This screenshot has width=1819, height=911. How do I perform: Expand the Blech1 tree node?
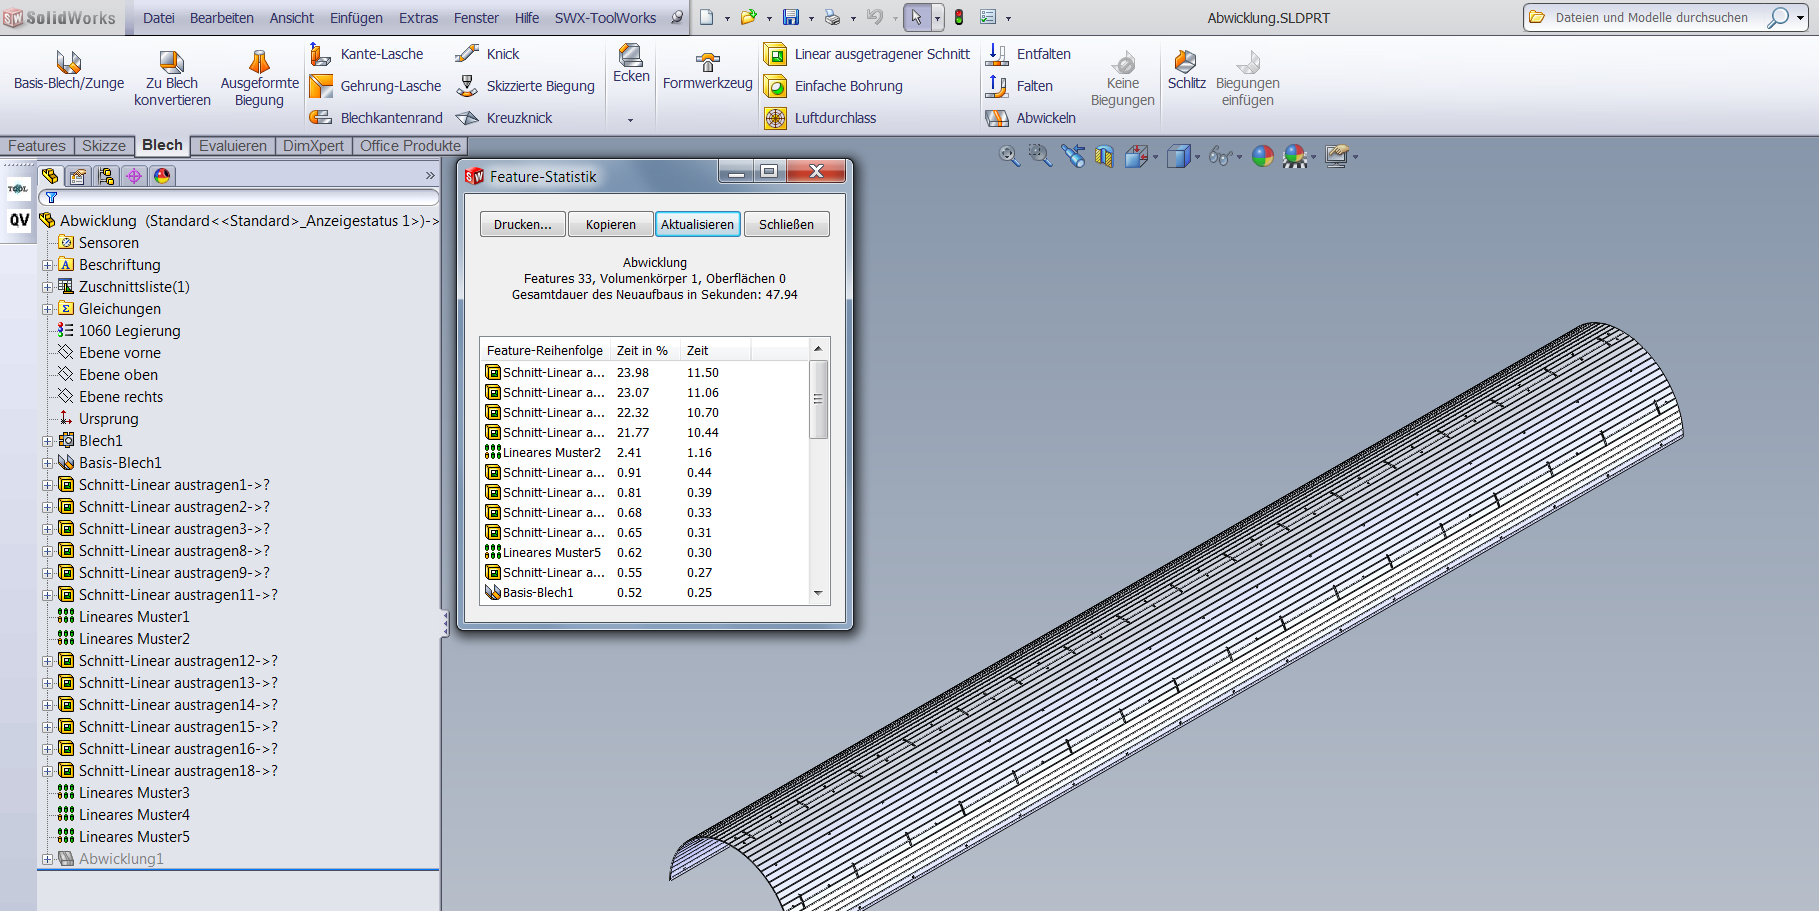47,441
